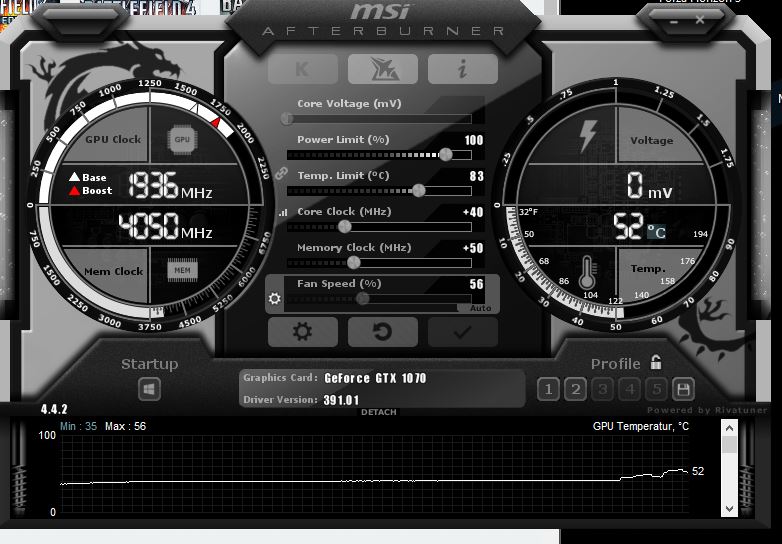Click the 0 mV voltage readout
The width and height of the screenshot is (782, 544).
[x=649, y=186]
